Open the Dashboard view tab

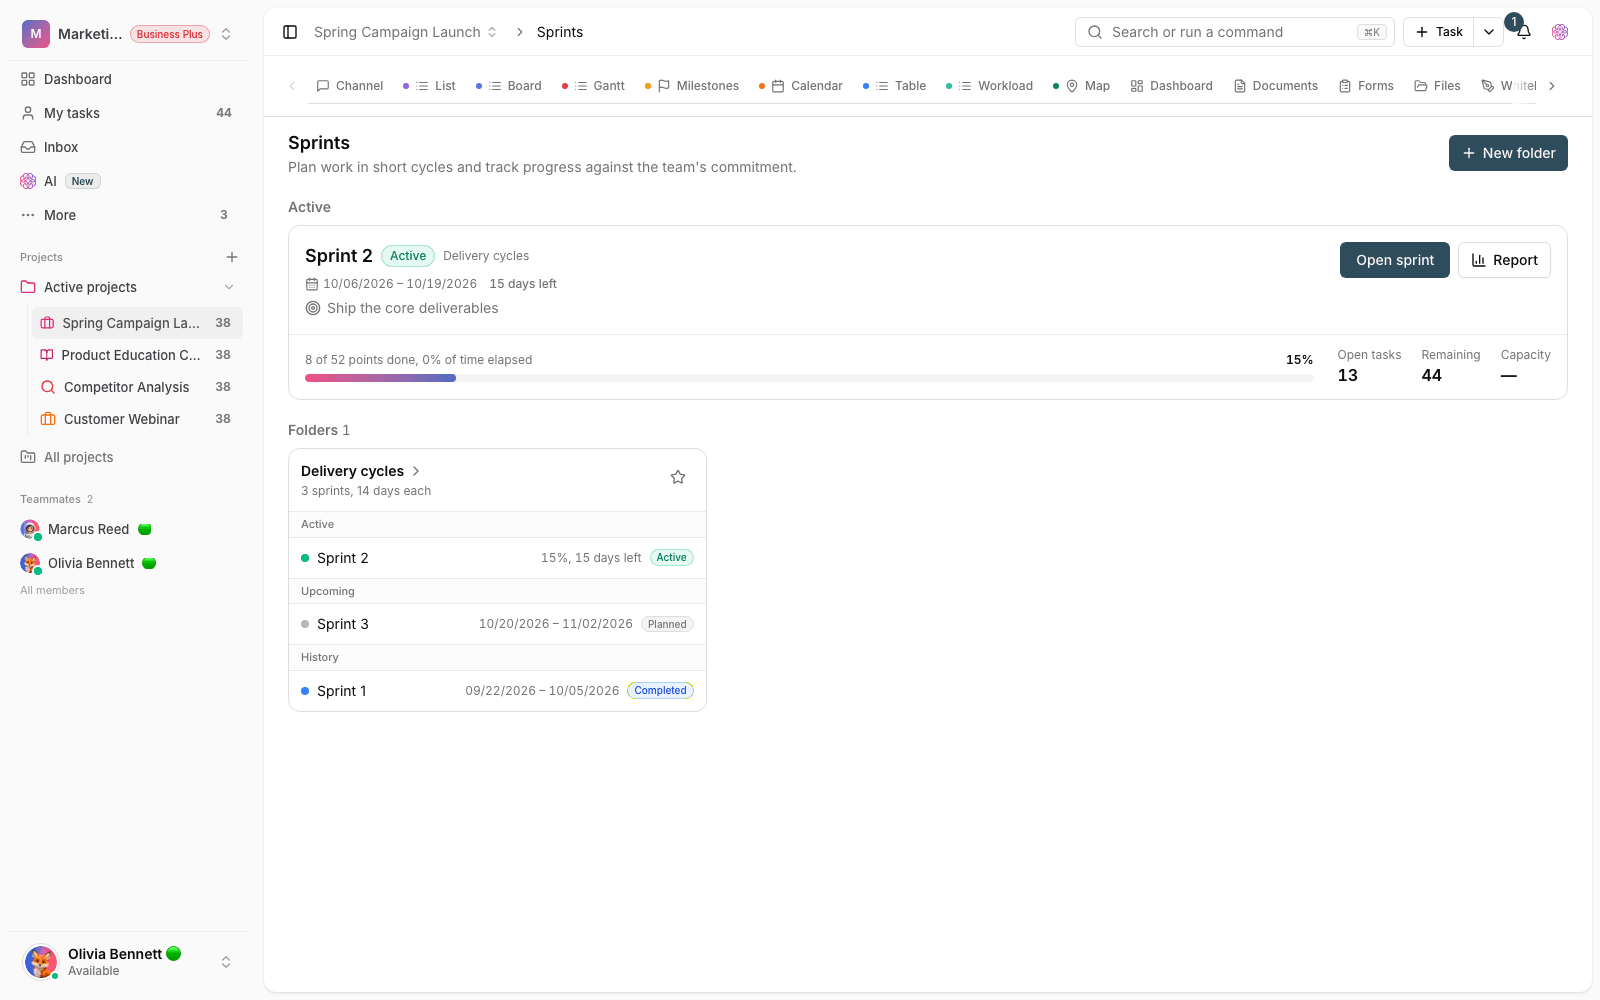[x=1171, y=86]
